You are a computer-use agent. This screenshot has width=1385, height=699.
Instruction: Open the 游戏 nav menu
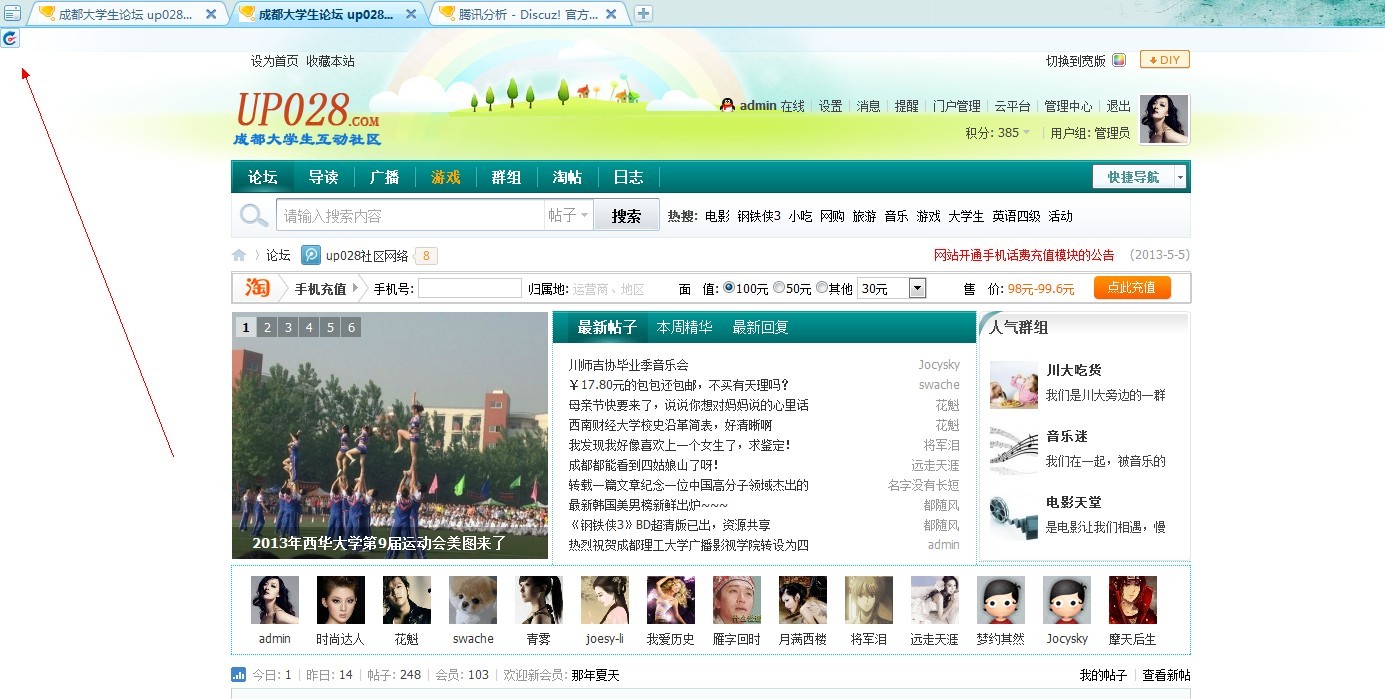pyautogui.click(x=445, y=177)
